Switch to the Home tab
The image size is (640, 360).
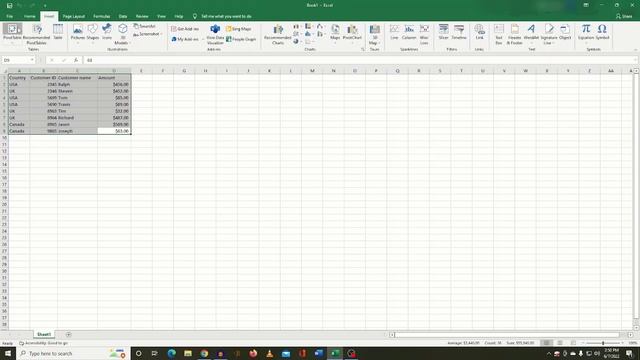click(29, 16)
